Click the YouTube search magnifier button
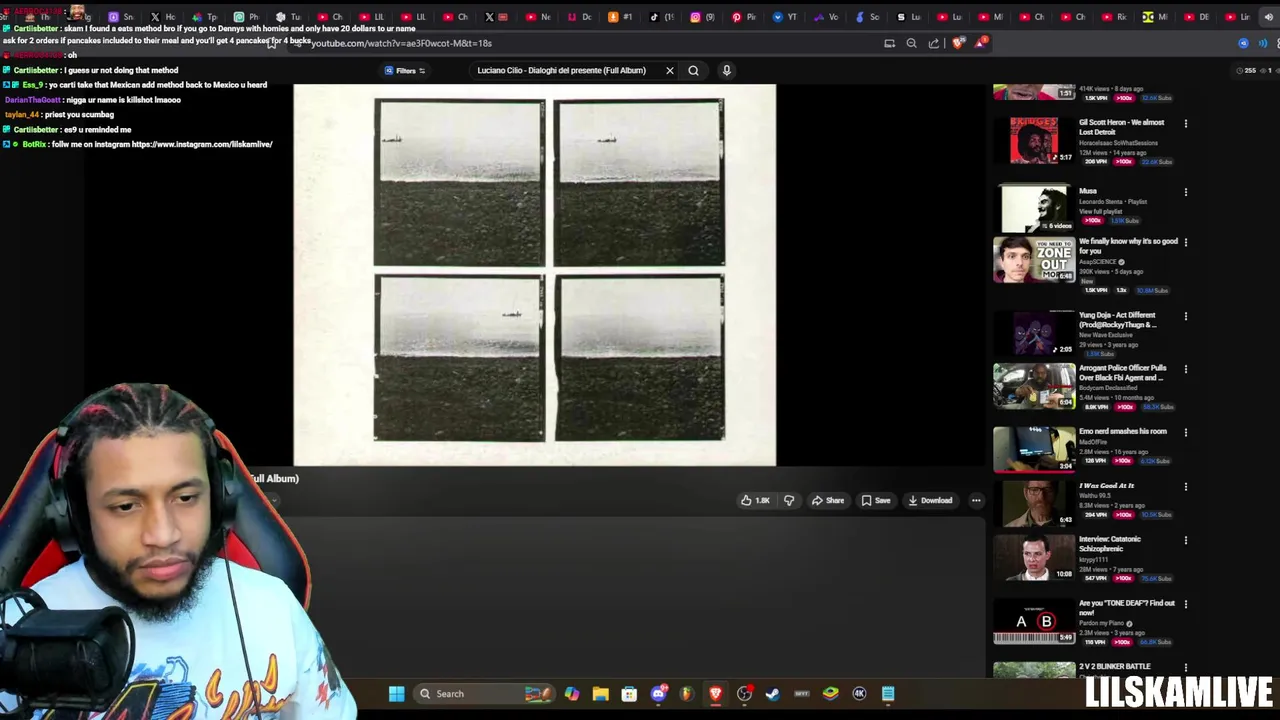 pyautogui.click(x=693, y=70)
